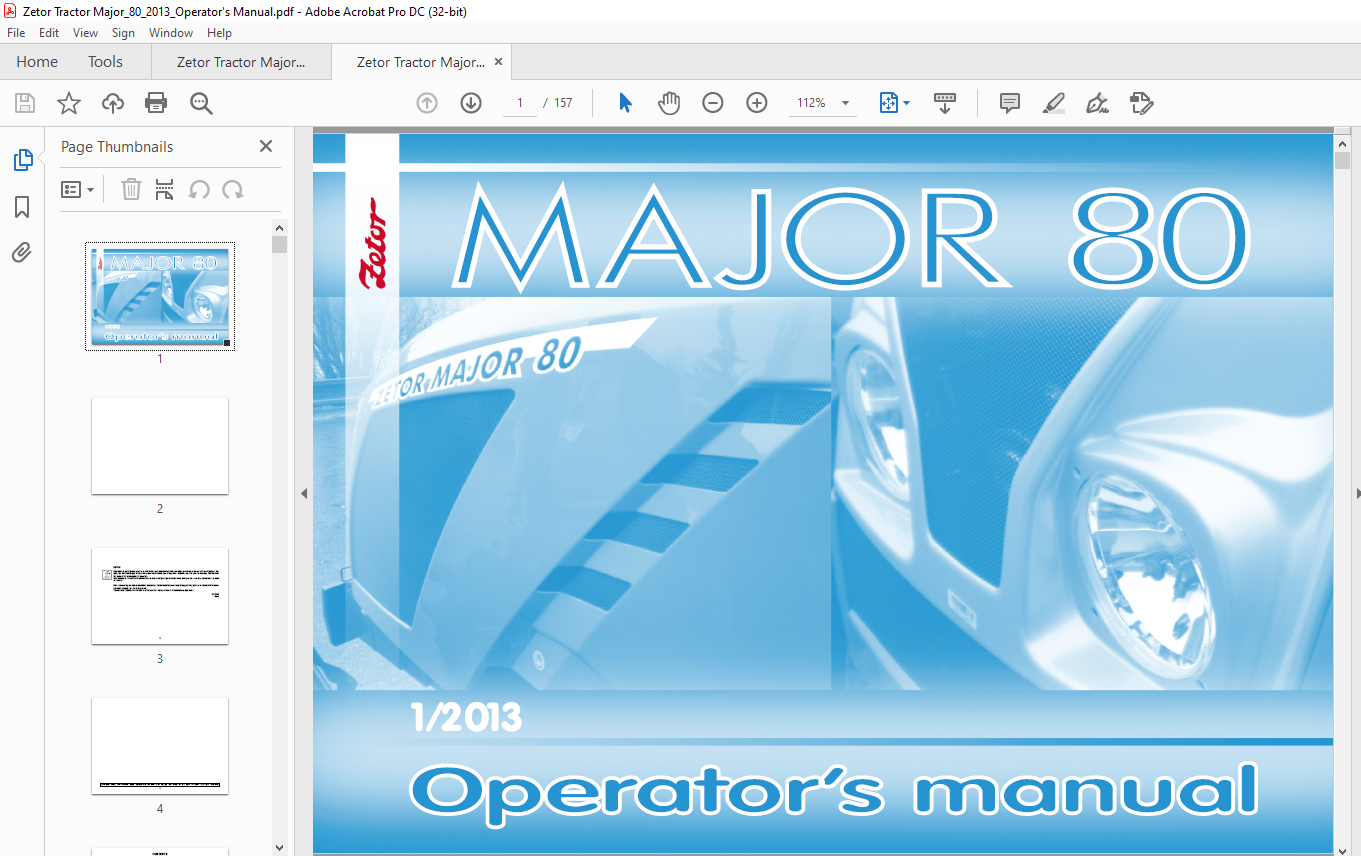
Task: Click the "Page Thumbnails" panel title
Action: click(x=117, y=146)
